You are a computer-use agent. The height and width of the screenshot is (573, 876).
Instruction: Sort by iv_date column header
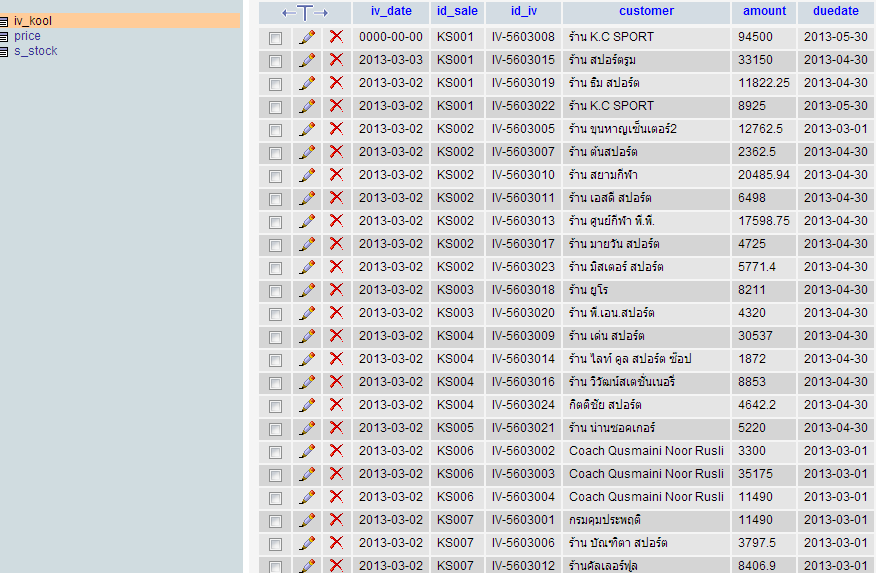(x=391, y=11)
